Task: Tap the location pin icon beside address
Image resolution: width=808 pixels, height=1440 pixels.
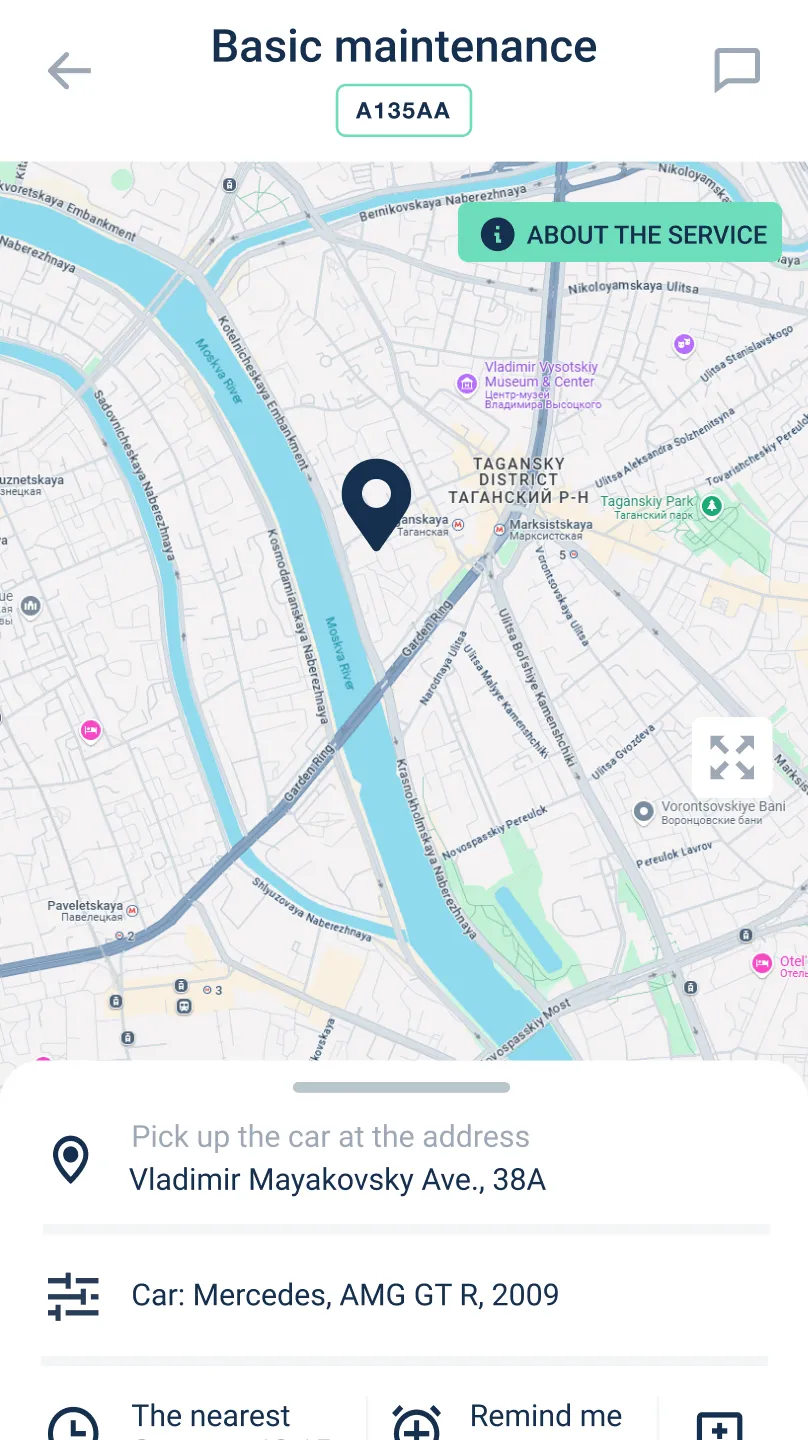Action: click(71, 1160)
